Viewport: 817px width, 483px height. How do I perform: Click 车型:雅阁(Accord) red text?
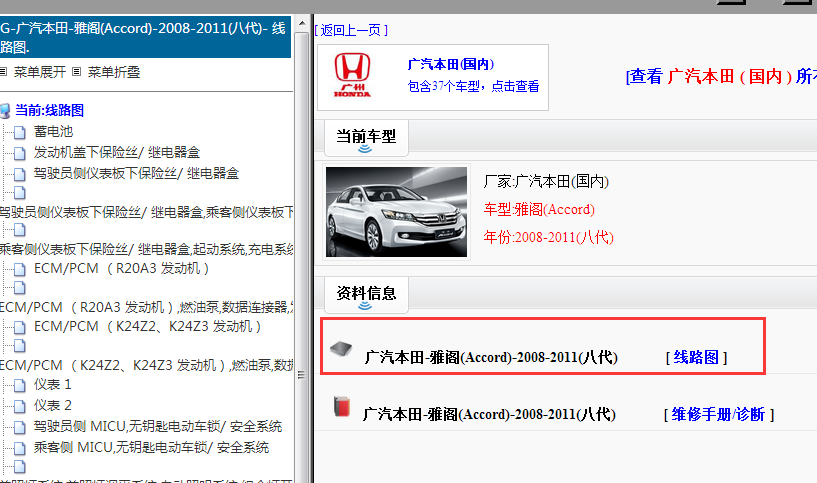[x=539, y=209]
